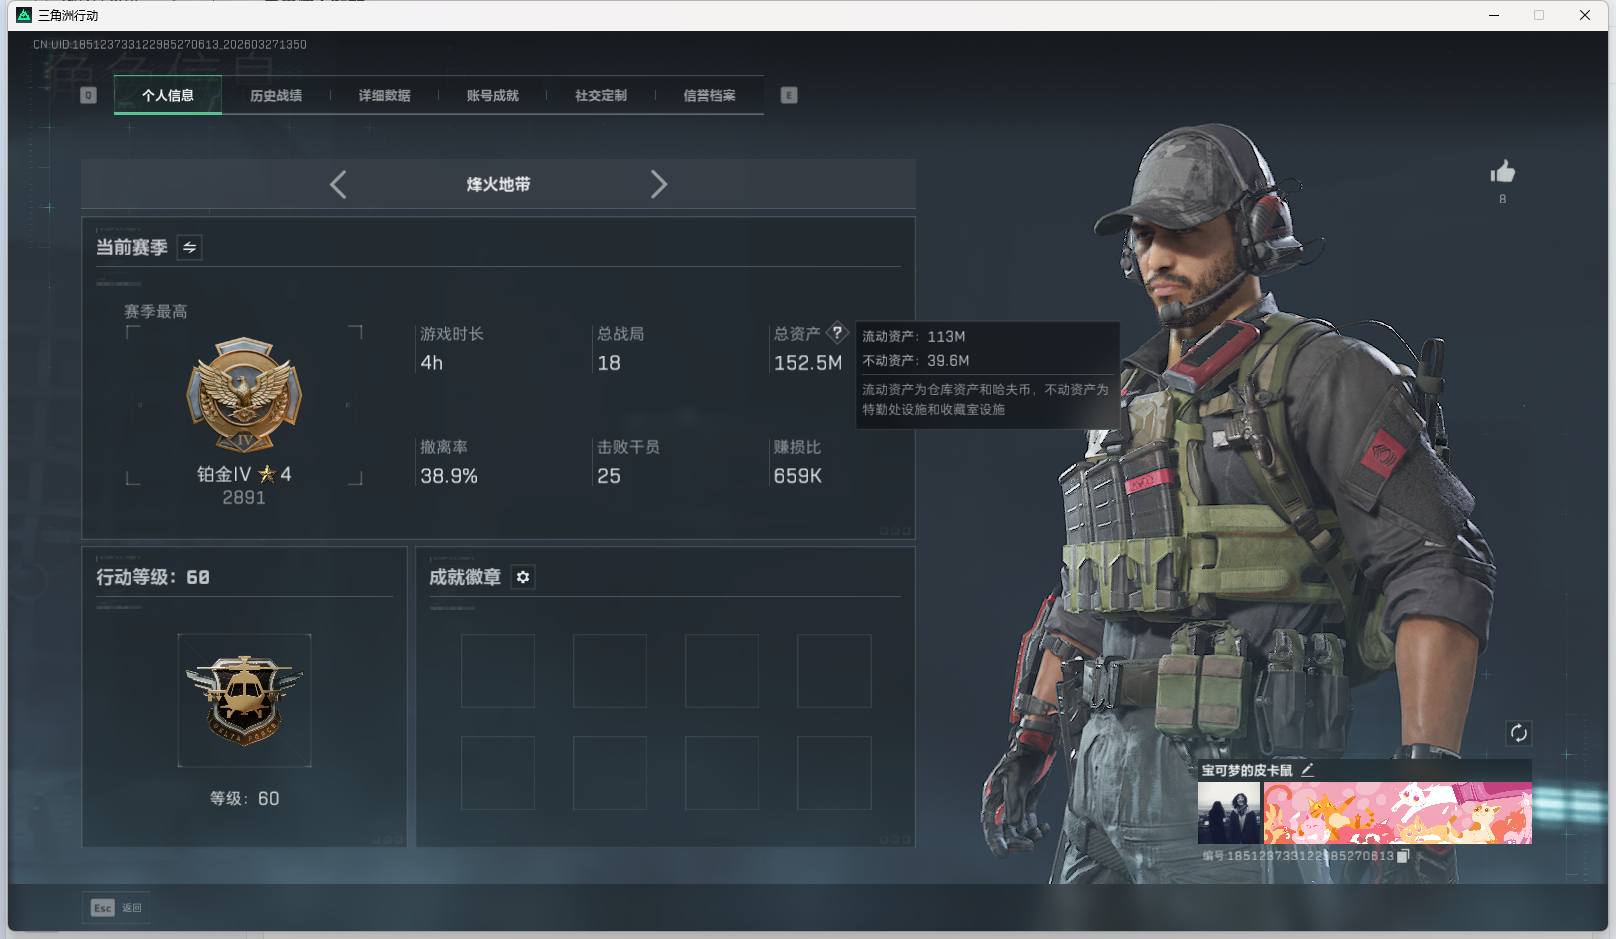The width and height of the screenshot is (1616, 939).
Task: Click the E key indicator beside the tabs
Action: tap(789, 94)
